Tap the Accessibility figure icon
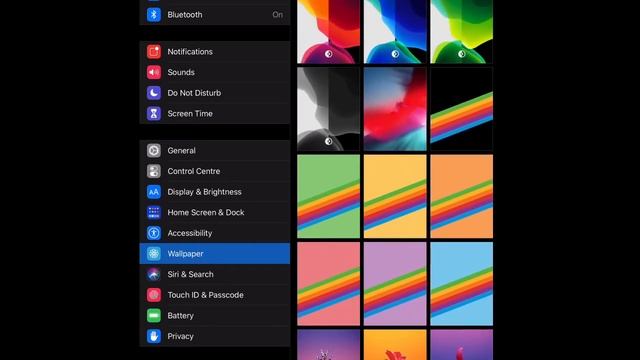640x360 pixels. (154, 233)
